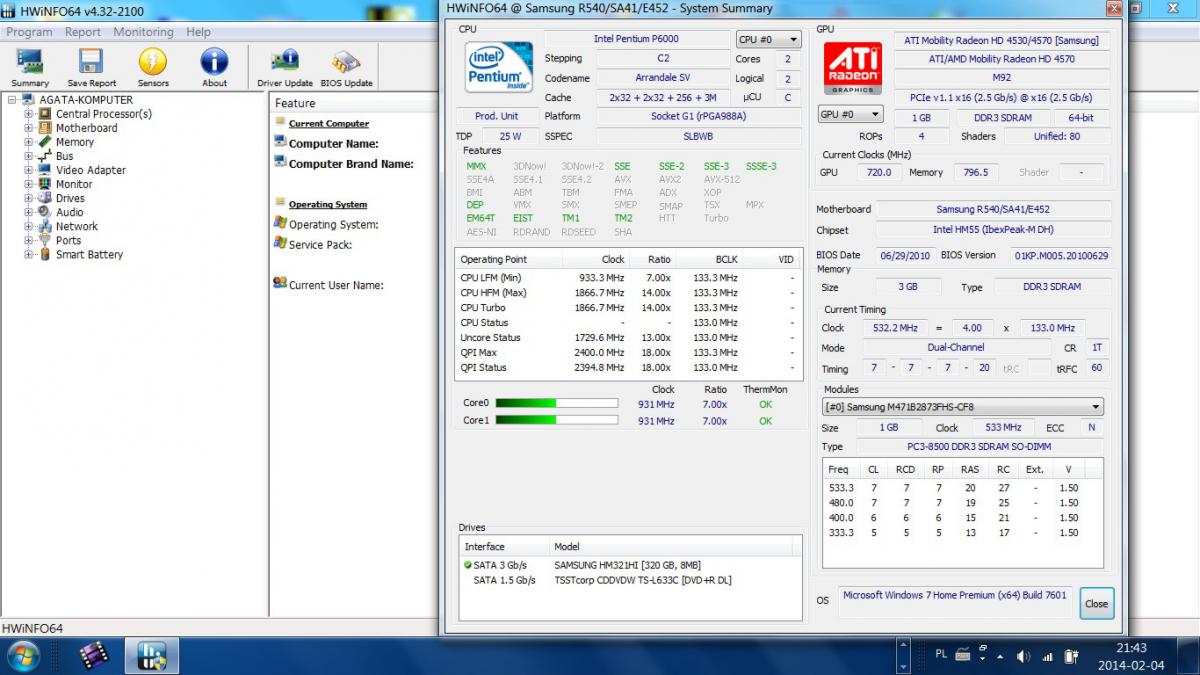Select the CPU LFM (Min) row
The image size is (1200, 675).
629,278
